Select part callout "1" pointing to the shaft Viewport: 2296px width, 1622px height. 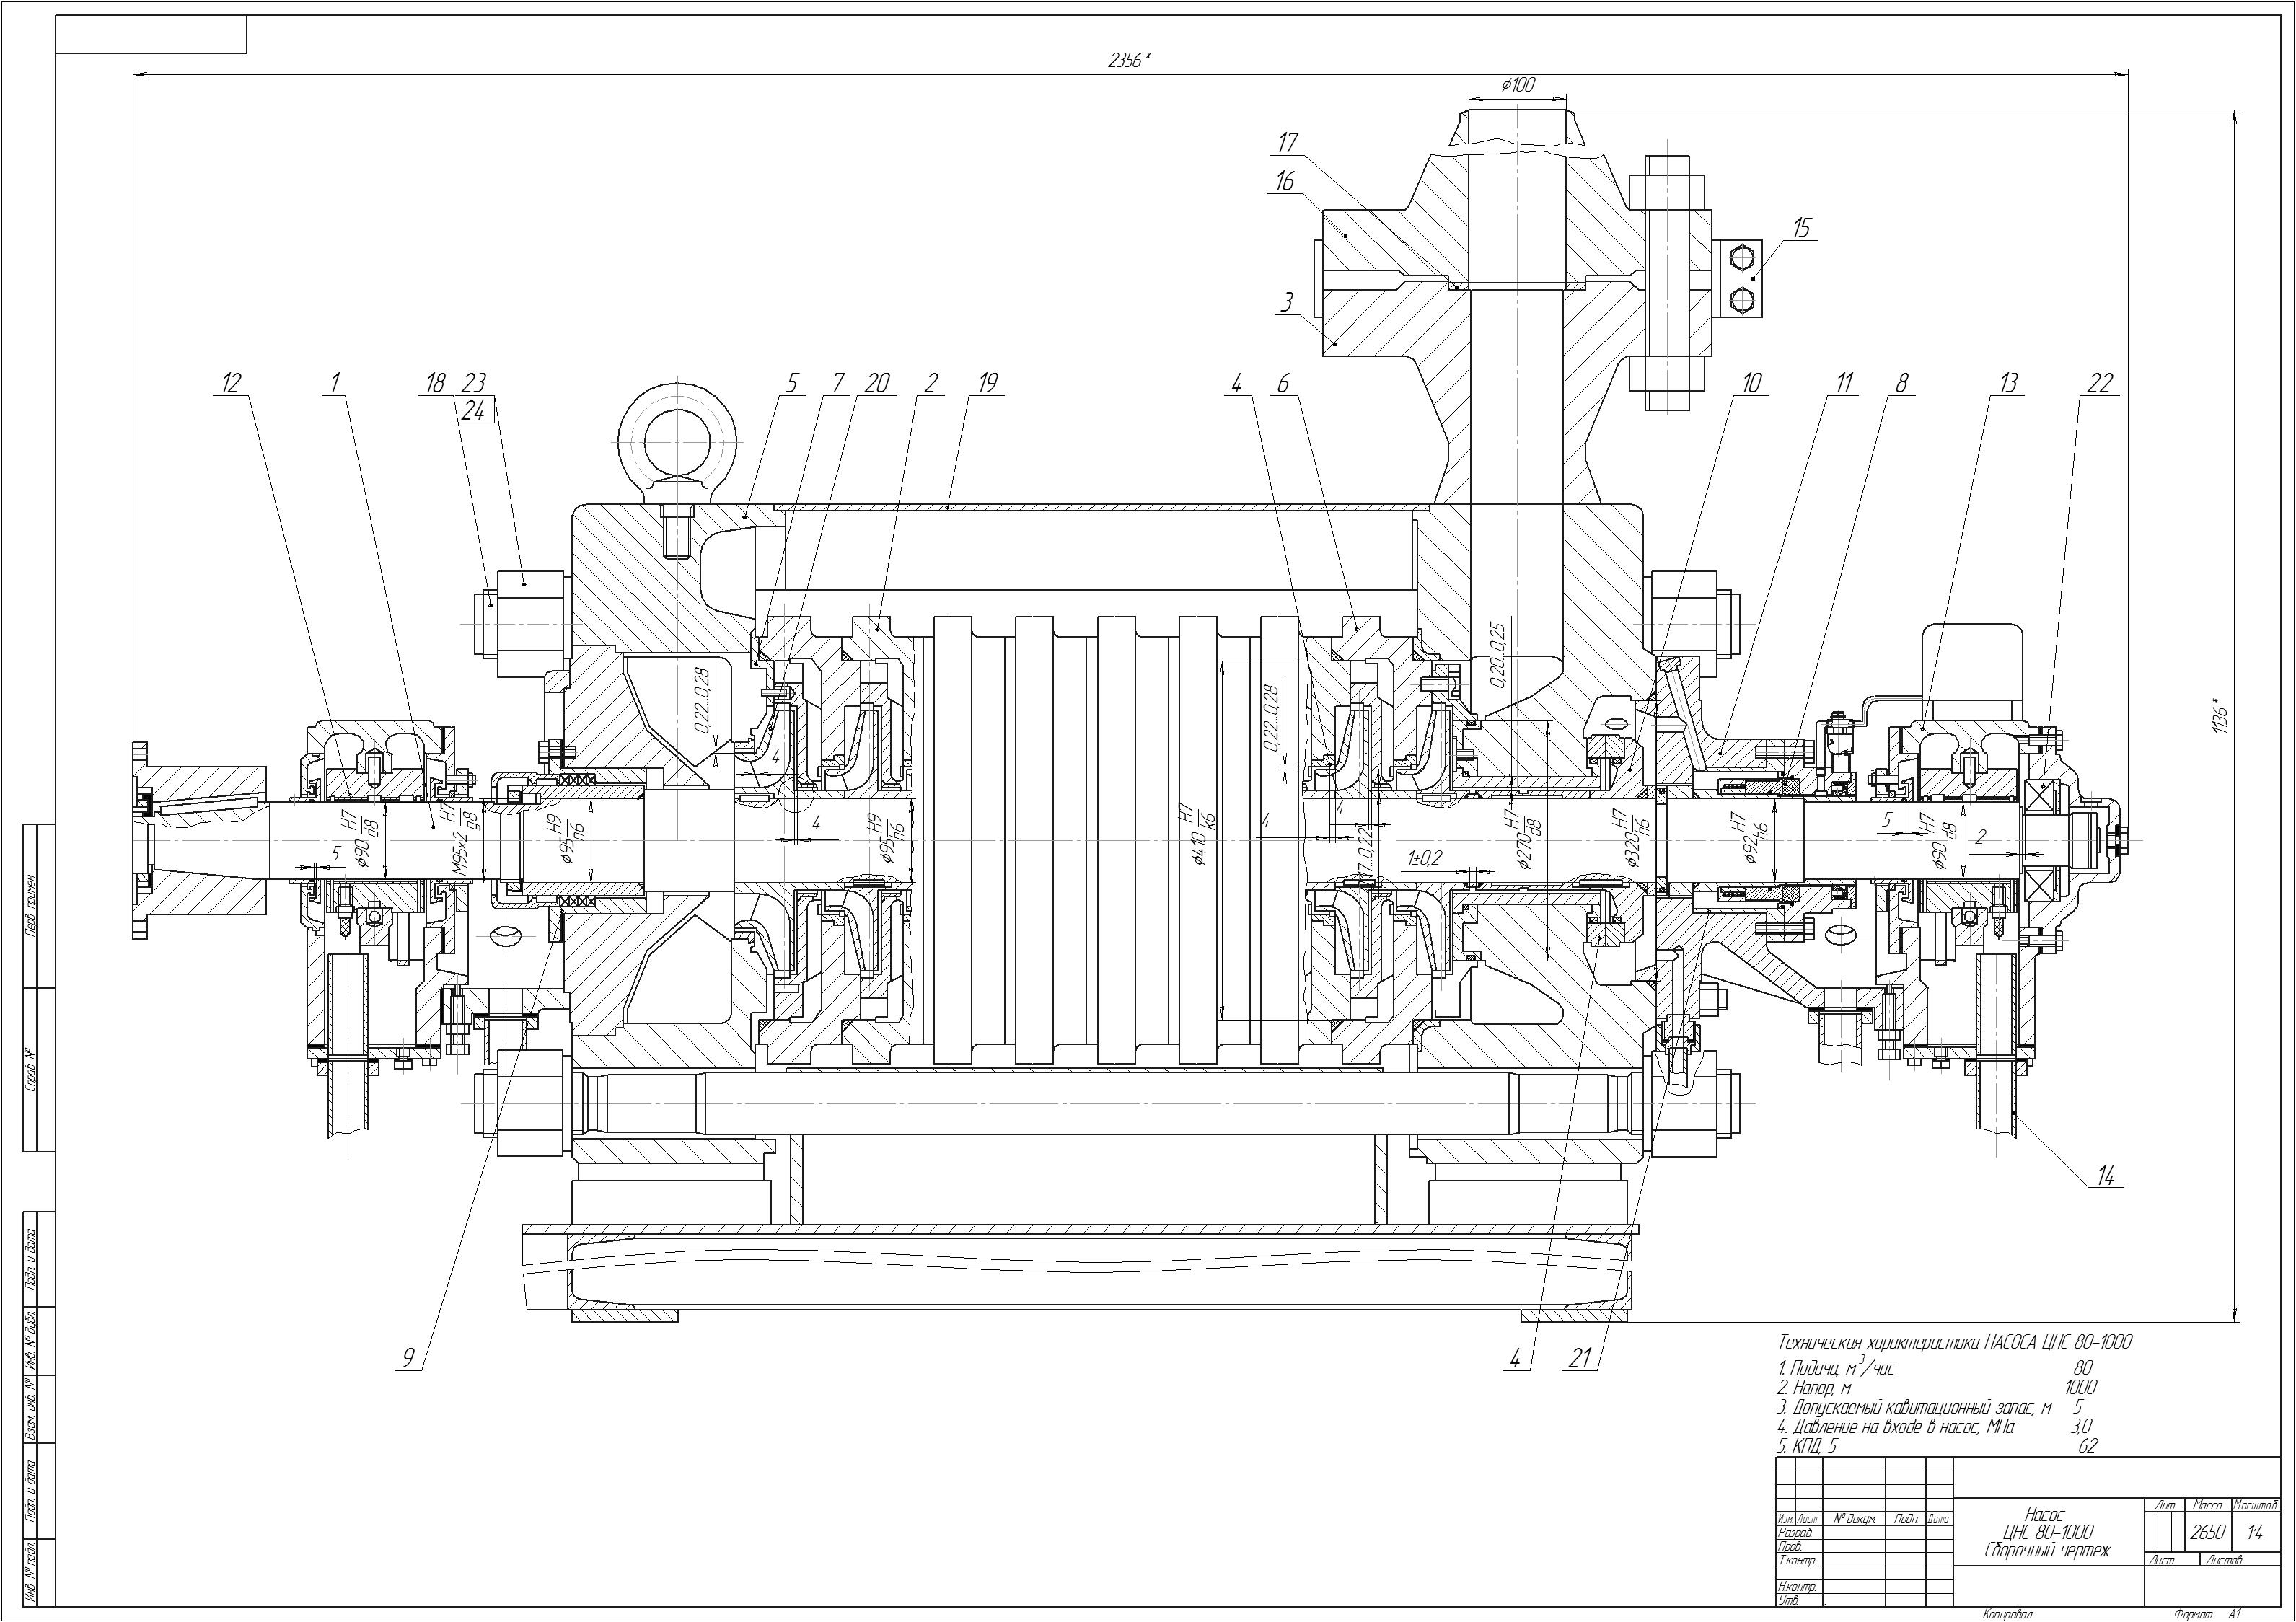[336, 383]
